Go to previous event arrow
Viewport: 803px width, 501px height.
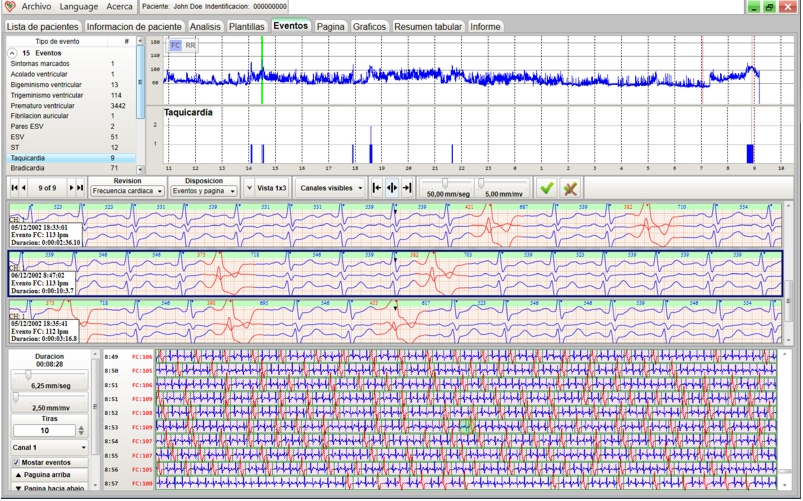(x=25, y=187)
